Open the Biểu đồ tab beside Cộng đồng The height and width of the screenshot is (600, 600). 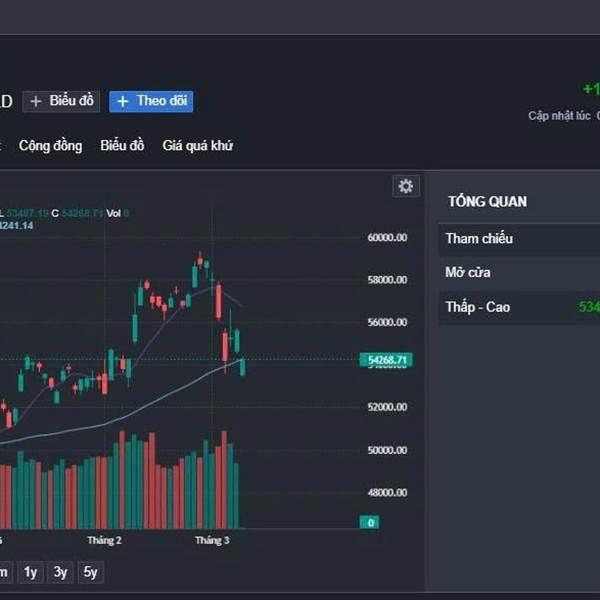coord(122,146)
